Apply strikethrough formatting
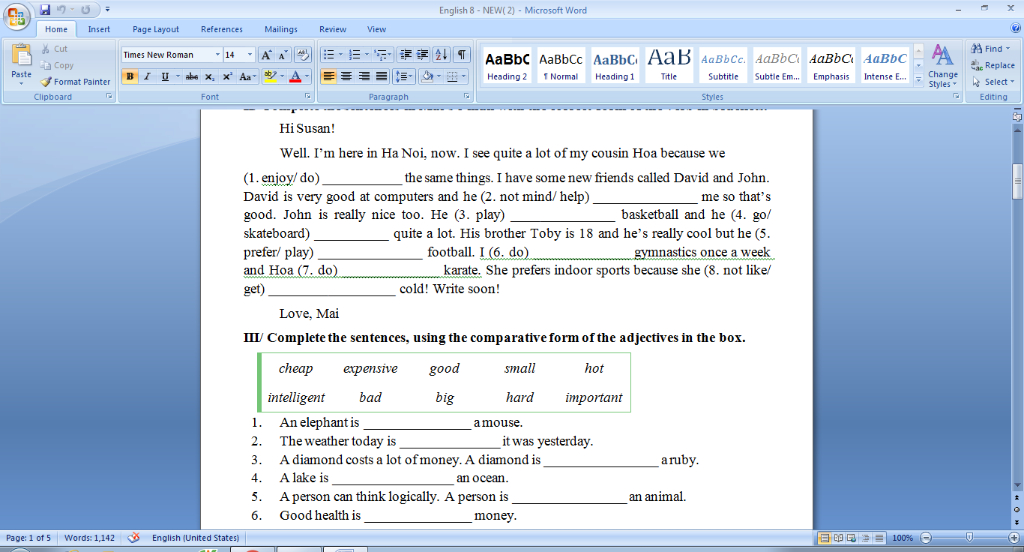 (191, 76)
